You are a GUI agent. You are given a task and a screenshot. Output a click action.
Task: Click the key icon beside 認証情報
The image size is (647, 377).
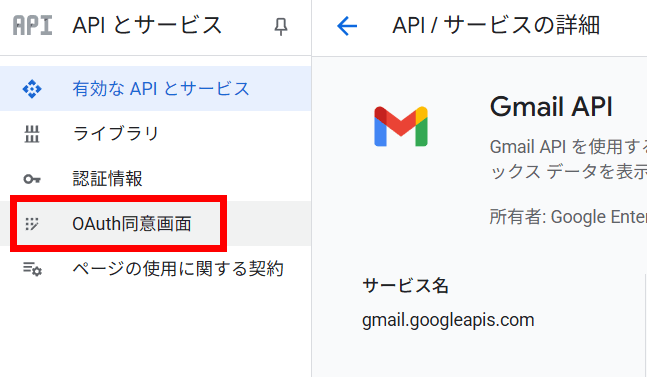coord(32,179)
